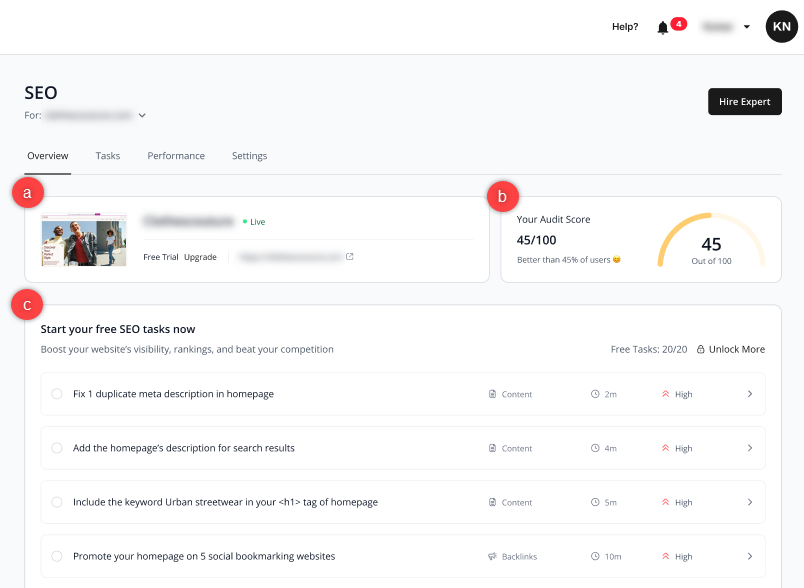Open the notifications bell icon
Image resolution: width=804 pixels, height=588 pixels.
tap(662, 27)
